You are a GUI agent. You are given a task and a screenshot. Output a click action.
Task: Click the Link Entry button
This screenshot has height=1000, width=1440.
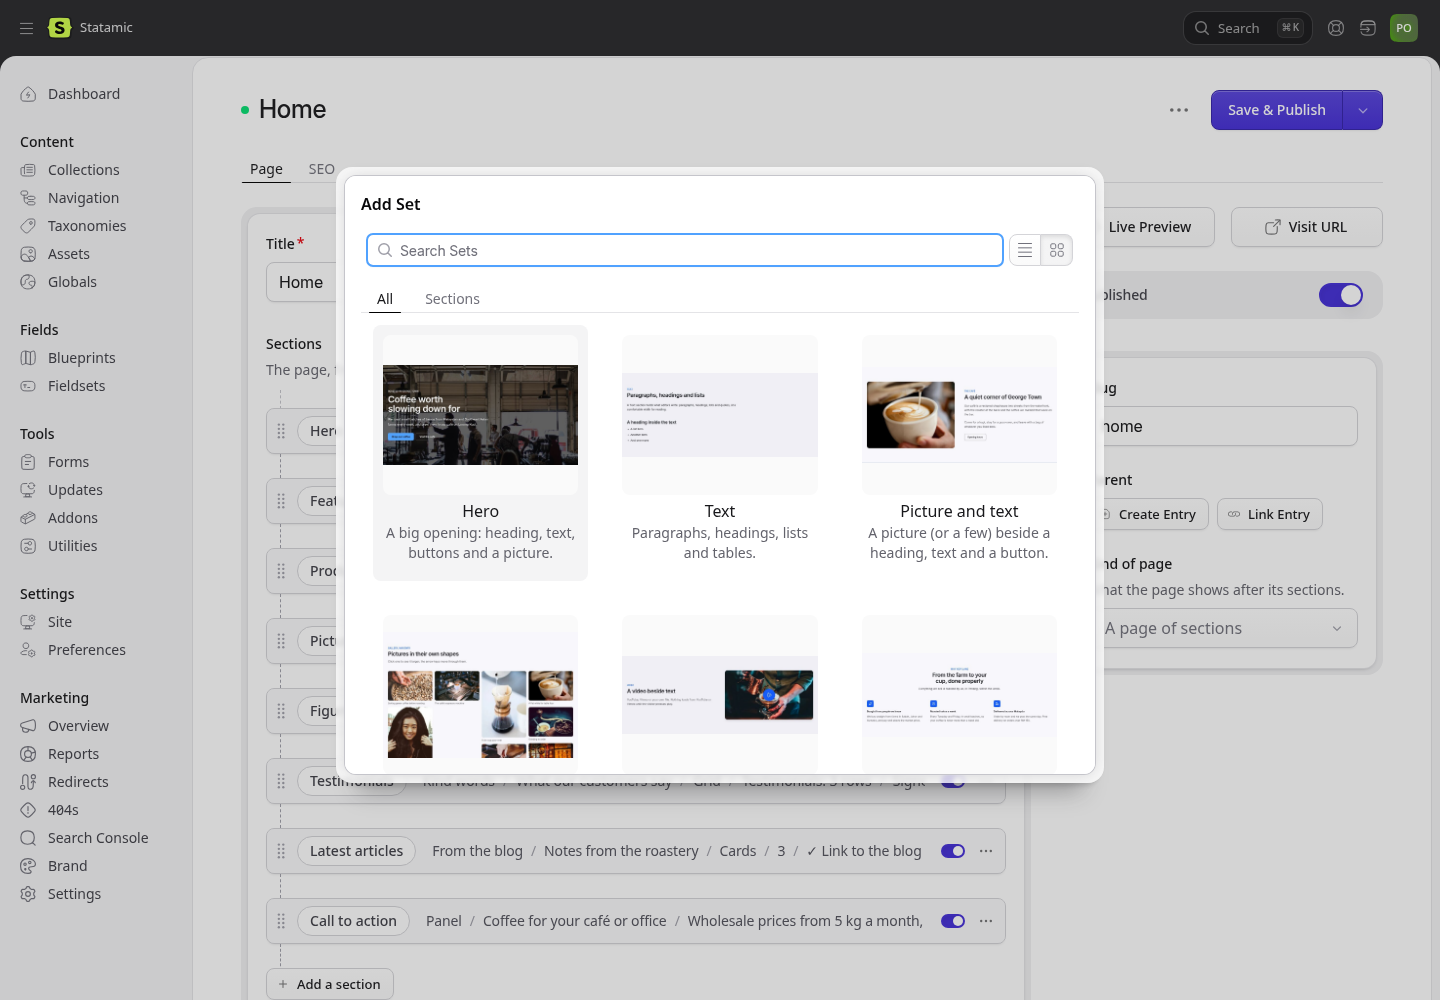[x=1270, y=514]
